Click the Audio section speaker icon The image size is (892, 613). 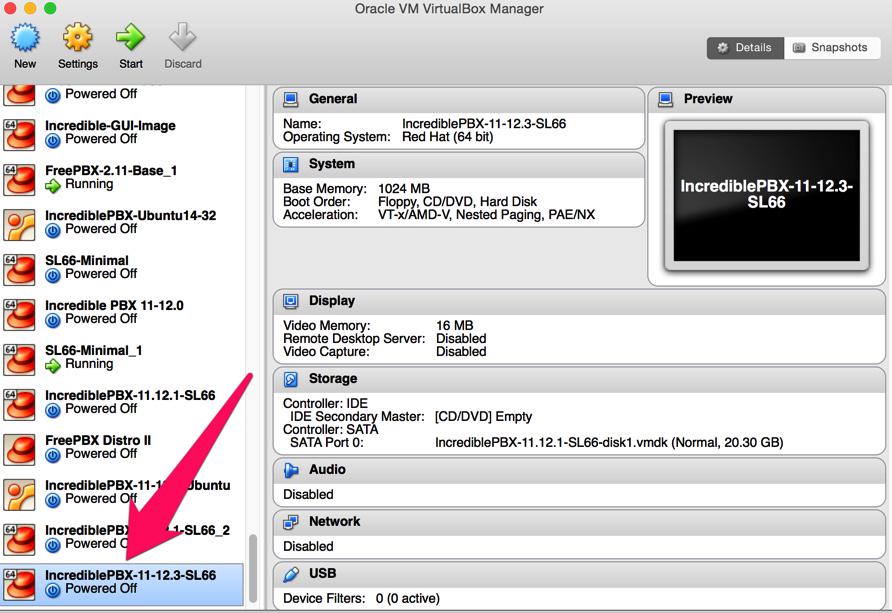[291, 470]
